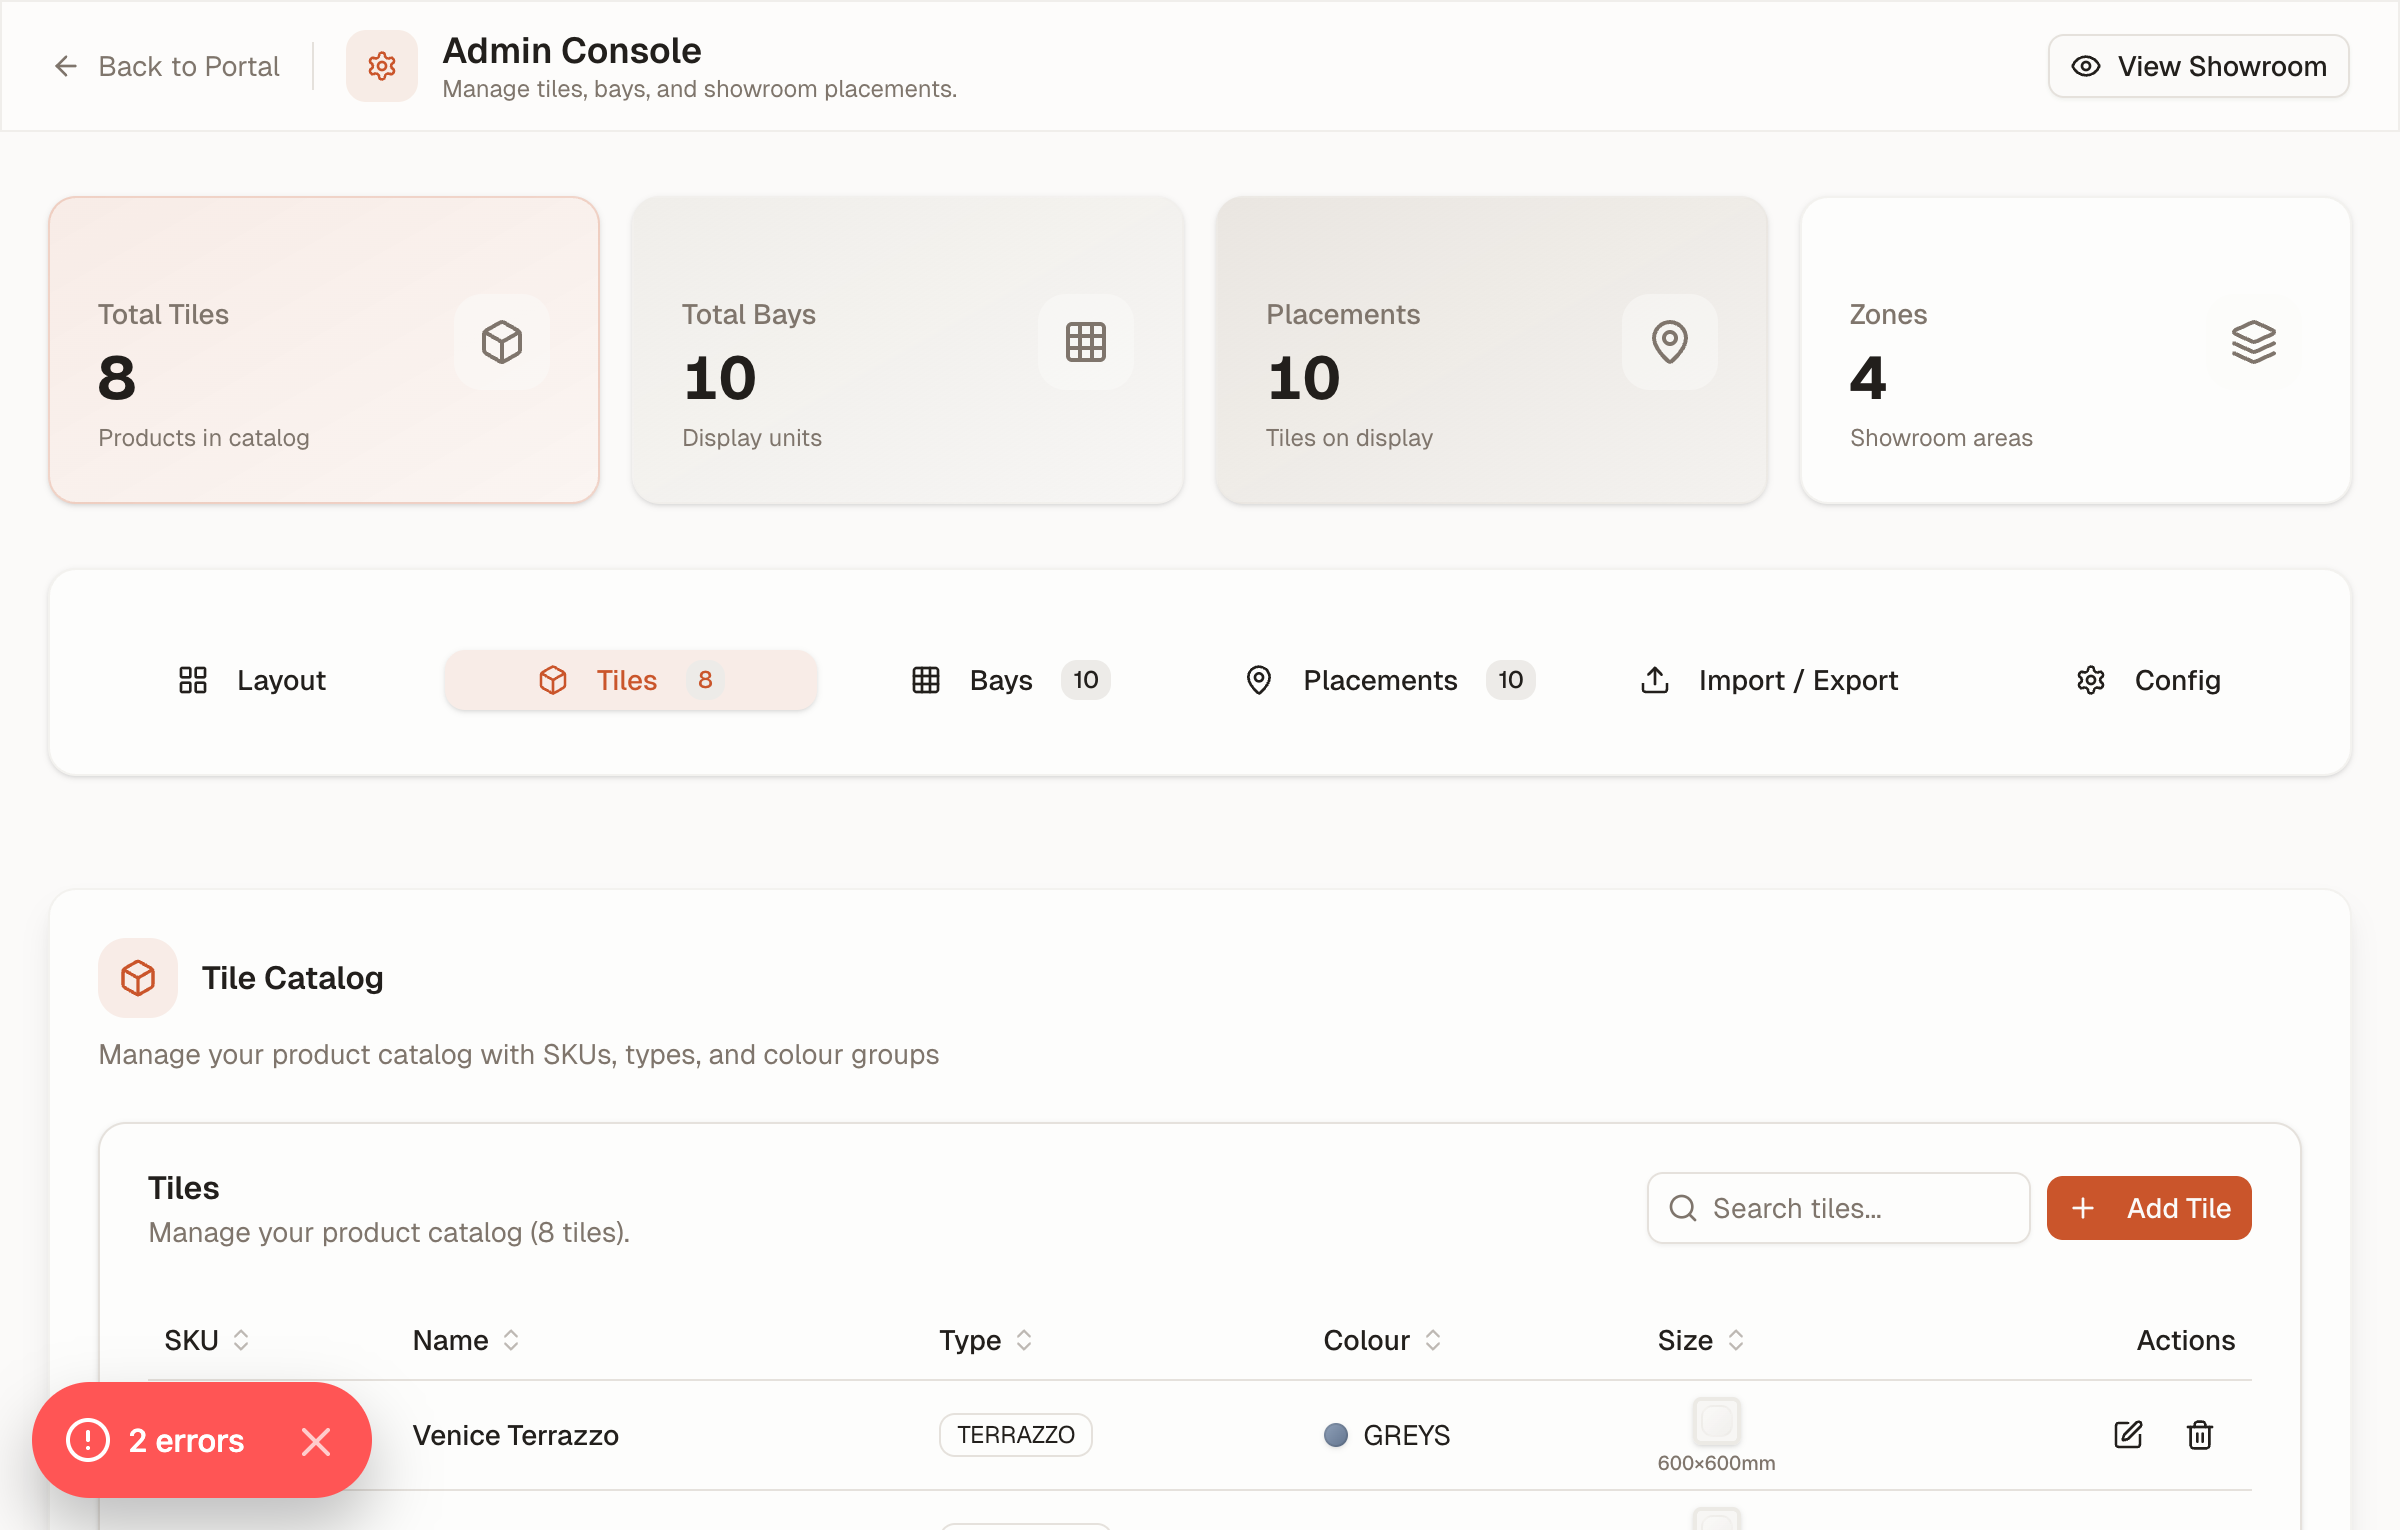This screenshot has width=2400, height=1530.
Task: Click the eye icon in View Showroom button
Action: [x=2086, y=65]
